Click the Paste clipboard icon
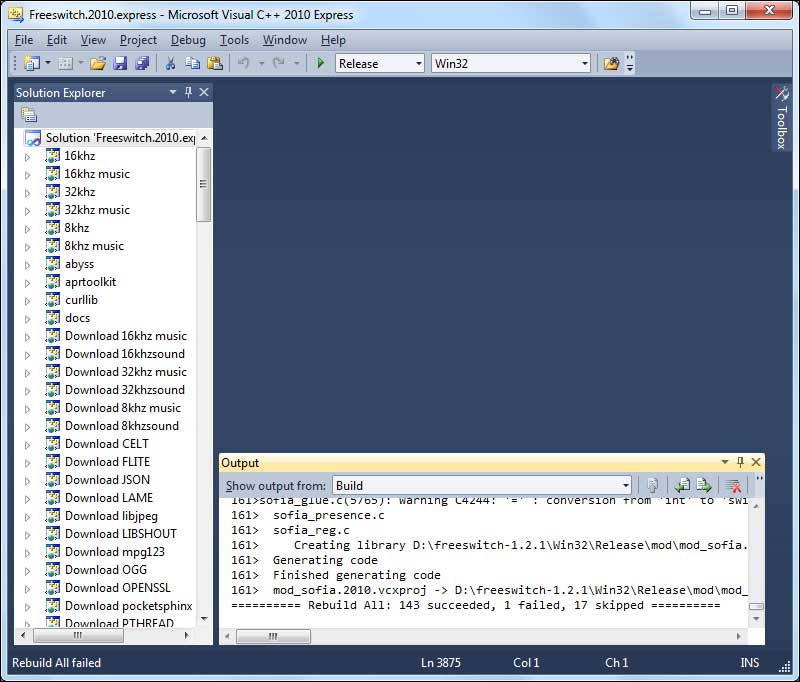 pos(215,63)
